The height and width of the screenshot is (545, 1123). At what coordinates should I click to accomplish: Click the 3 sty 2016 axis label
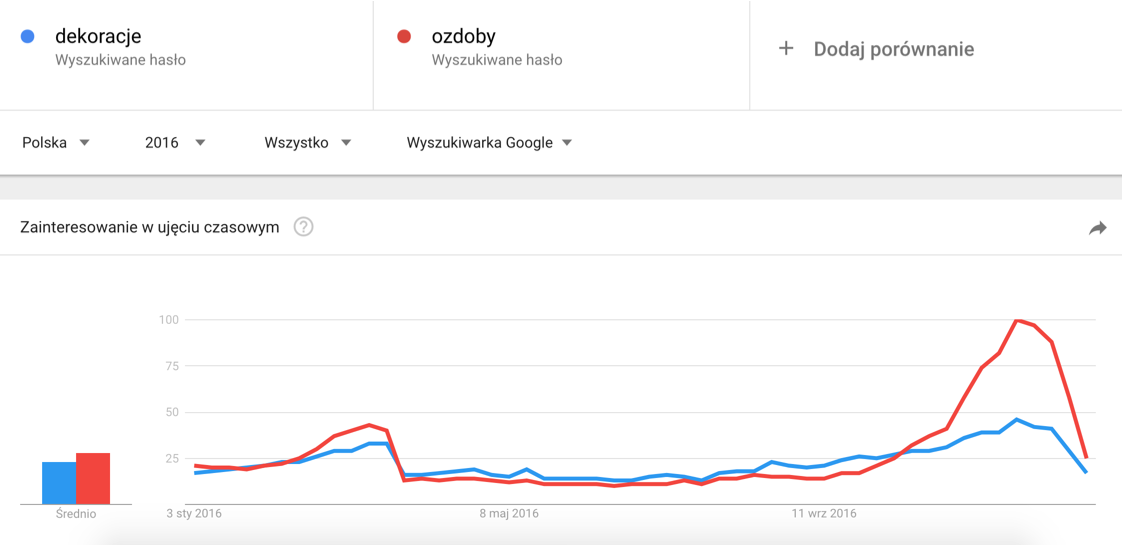coord(194,514)
